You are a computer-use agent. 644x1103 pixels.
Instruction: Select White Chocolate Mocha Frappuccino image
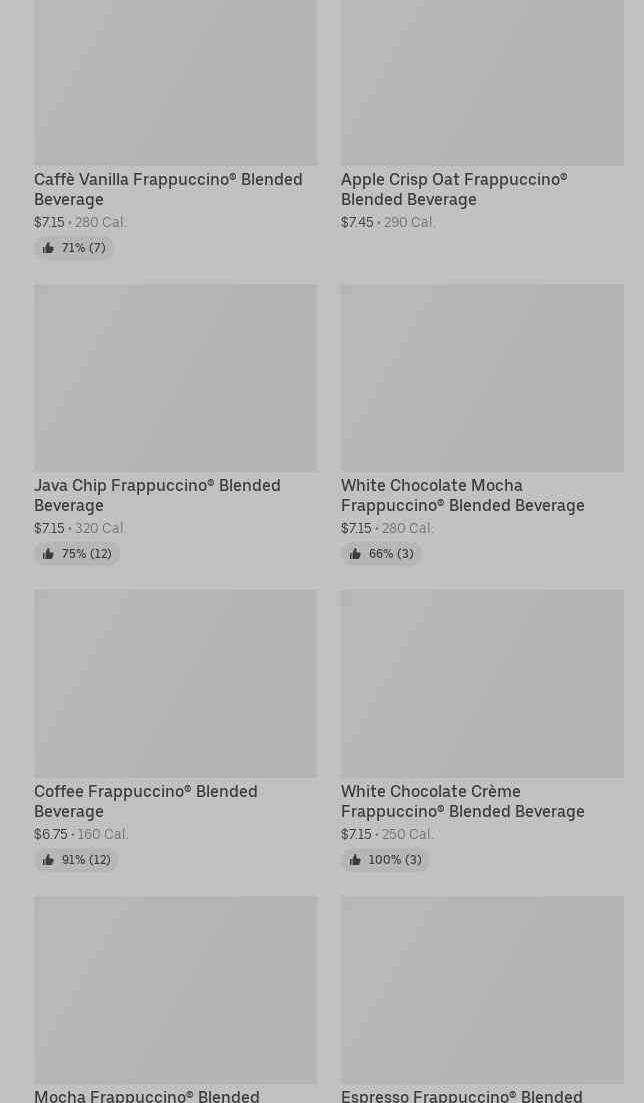coord(482,378)
